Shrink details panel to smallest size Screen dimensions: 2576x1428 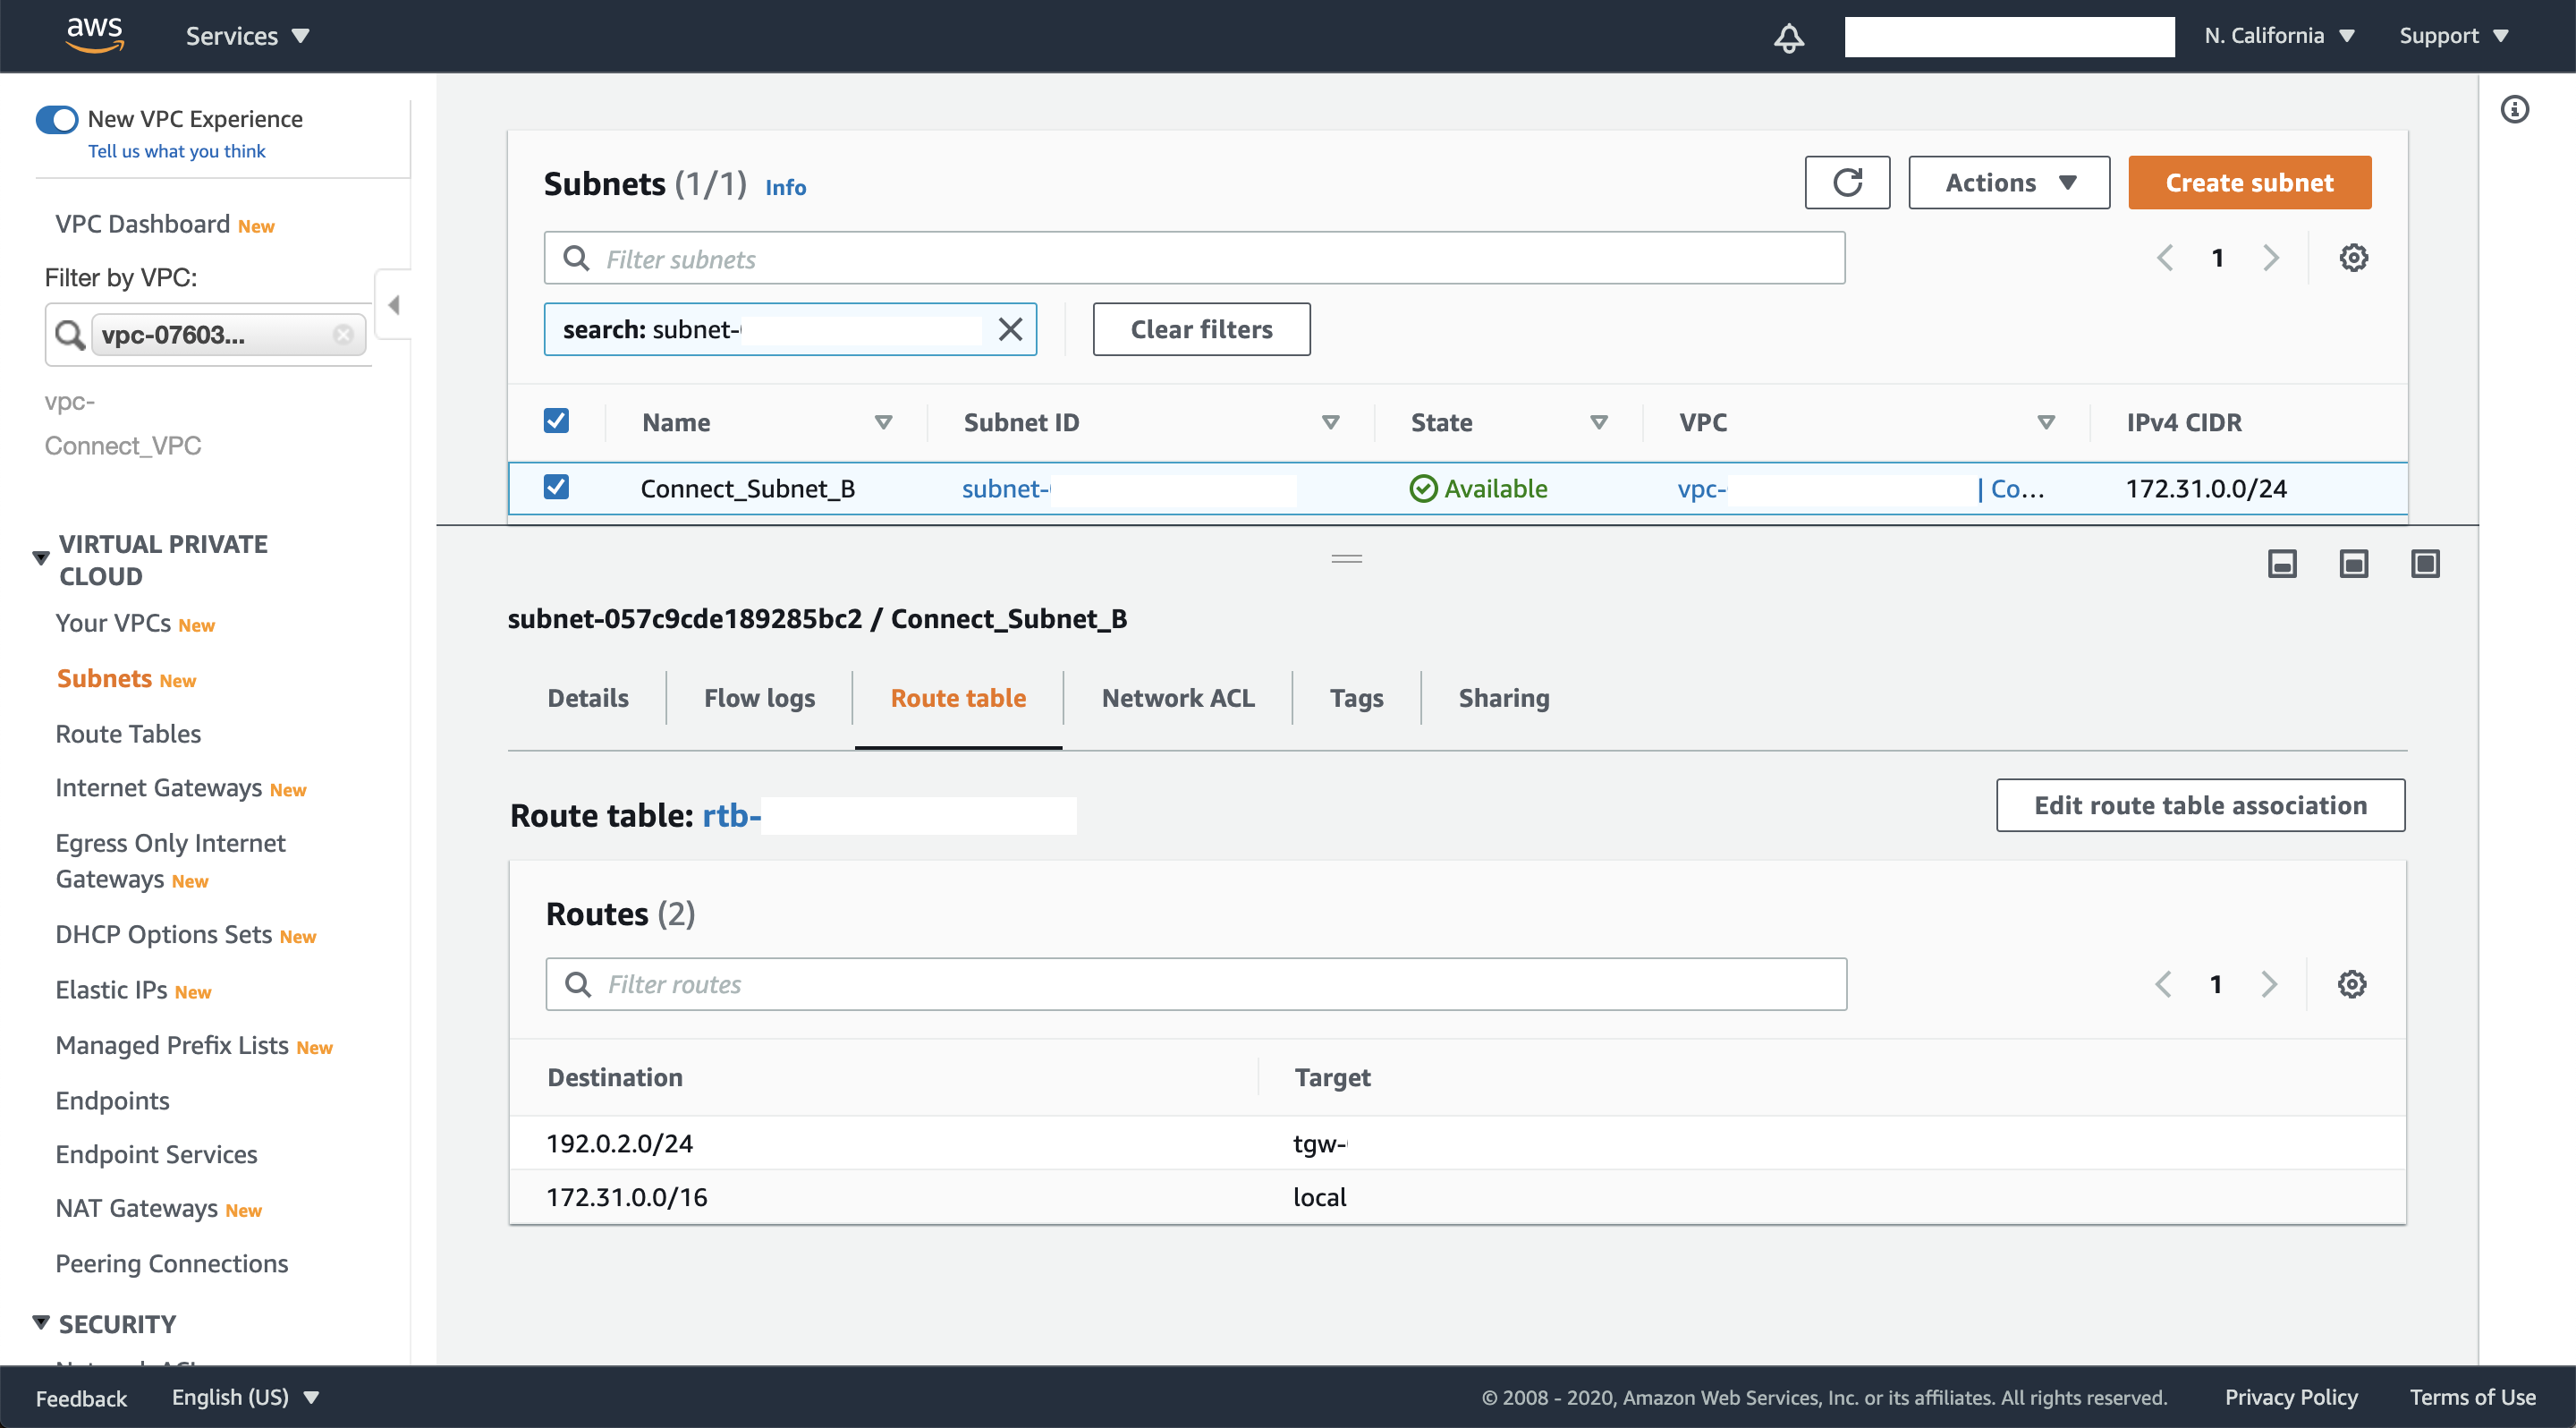2281,564
